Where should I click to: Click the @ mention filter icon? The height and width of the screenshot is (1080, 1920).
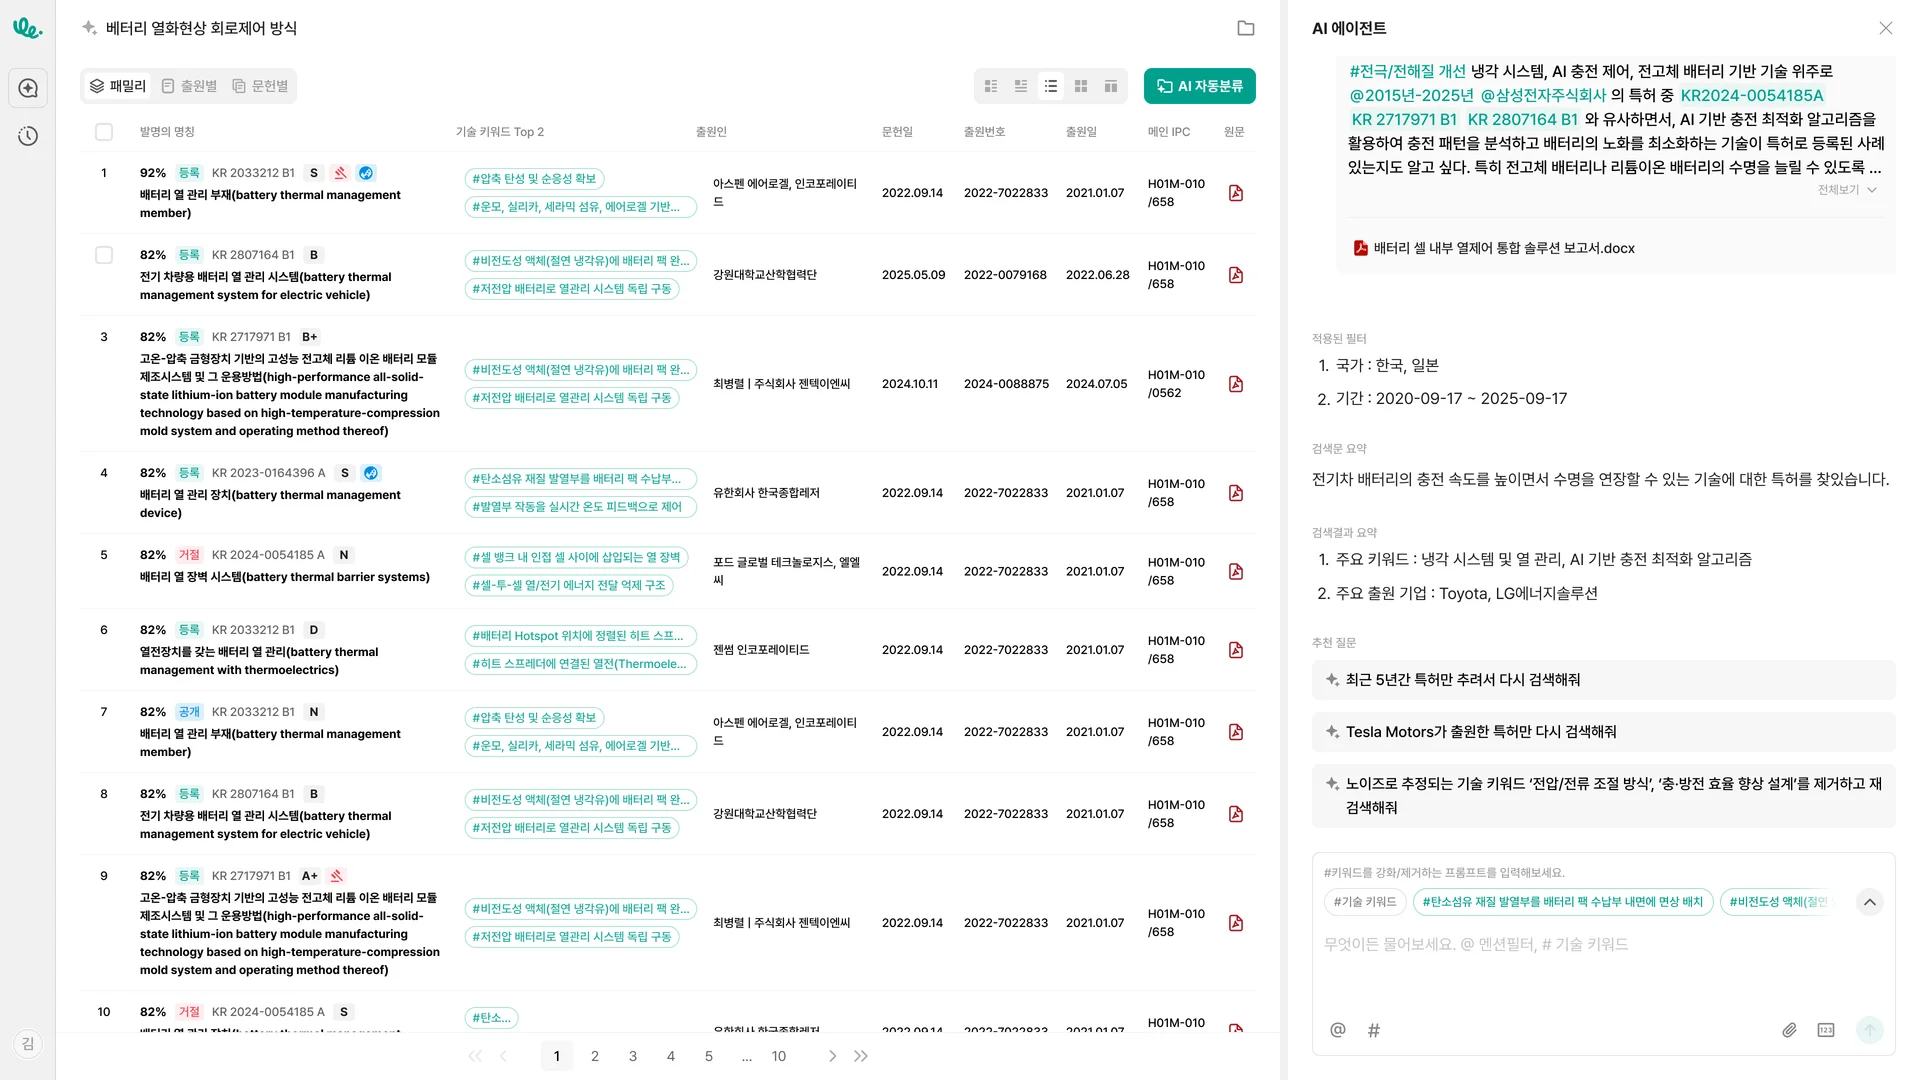click(1337, 1030)
